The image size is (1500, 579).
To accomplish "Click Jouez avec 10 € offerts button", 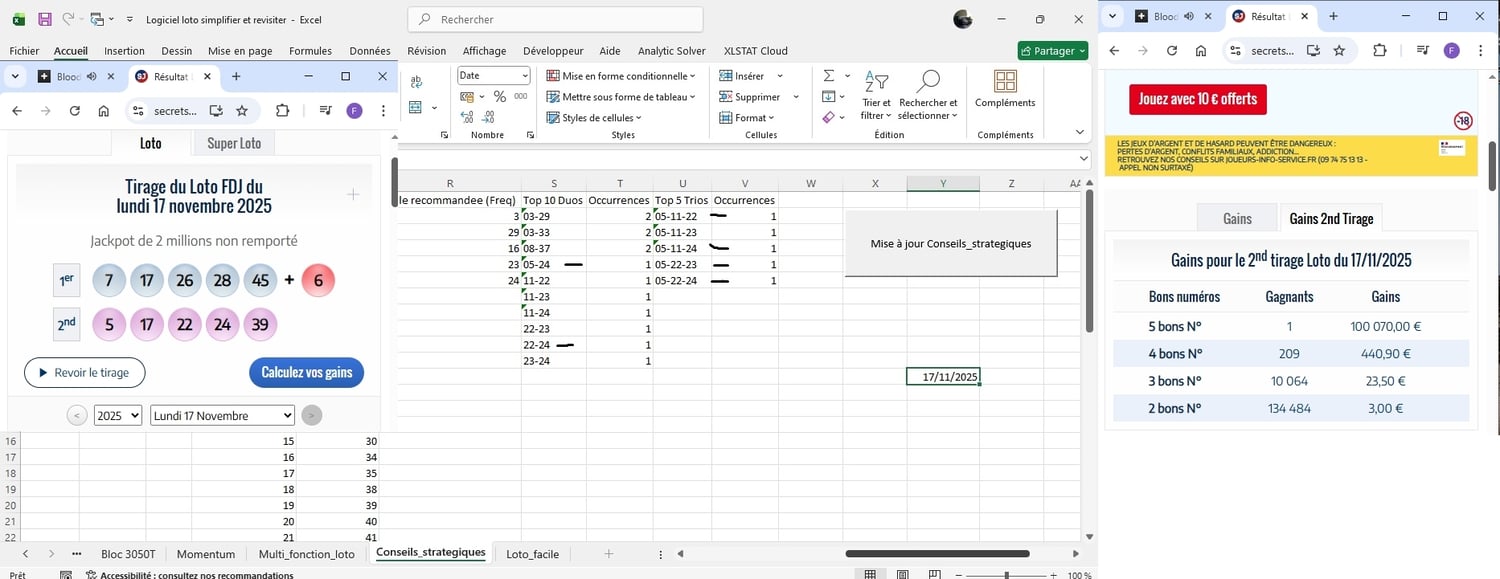I will [x=1198, y=98].
